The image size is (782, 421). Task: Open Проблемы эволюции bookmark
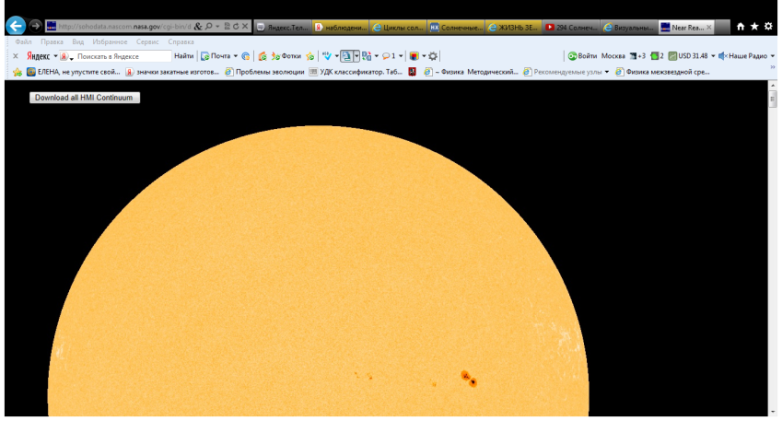click(x=265, y=72)
